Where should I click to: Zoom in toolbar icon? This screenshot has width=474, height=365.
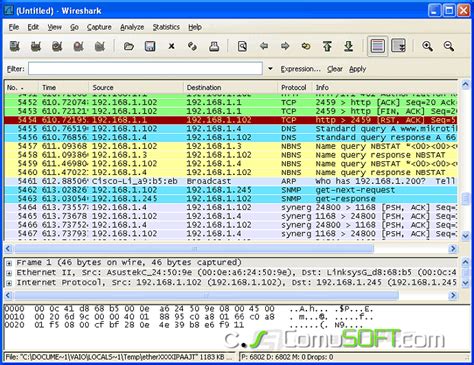[427, 46]
